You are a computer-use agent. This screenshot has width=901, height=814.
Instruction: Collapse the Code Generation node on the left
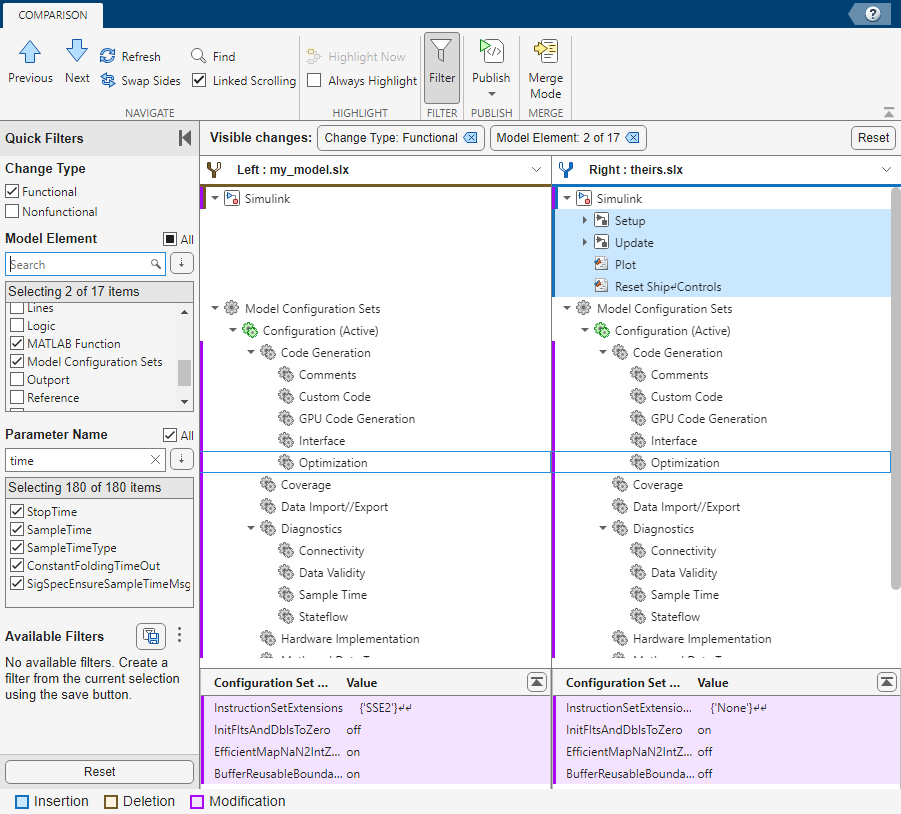point(251,352)
